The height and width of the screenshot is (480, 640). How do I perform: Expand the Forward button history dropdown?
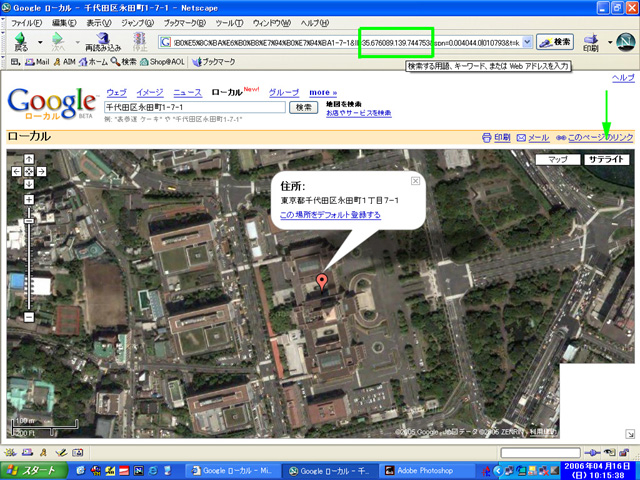coord(77,42)
